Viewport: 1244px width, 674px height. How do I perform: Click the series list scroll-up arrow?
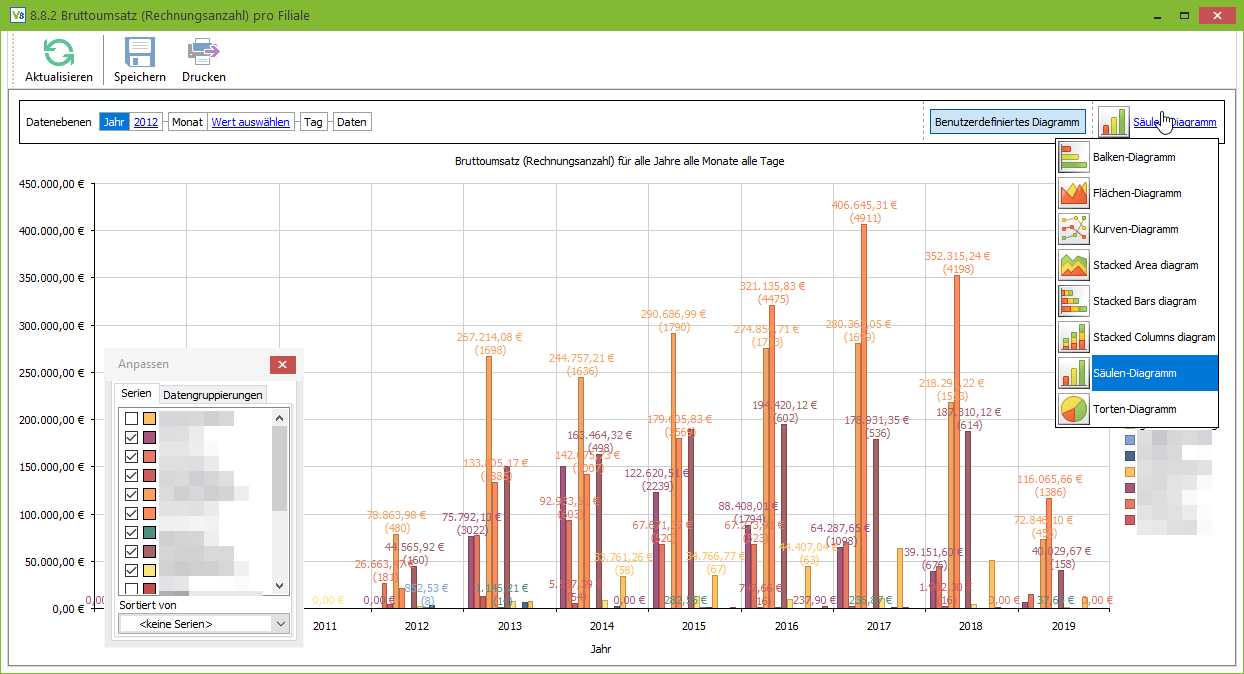pyautogui.click(x=280, y=418)
